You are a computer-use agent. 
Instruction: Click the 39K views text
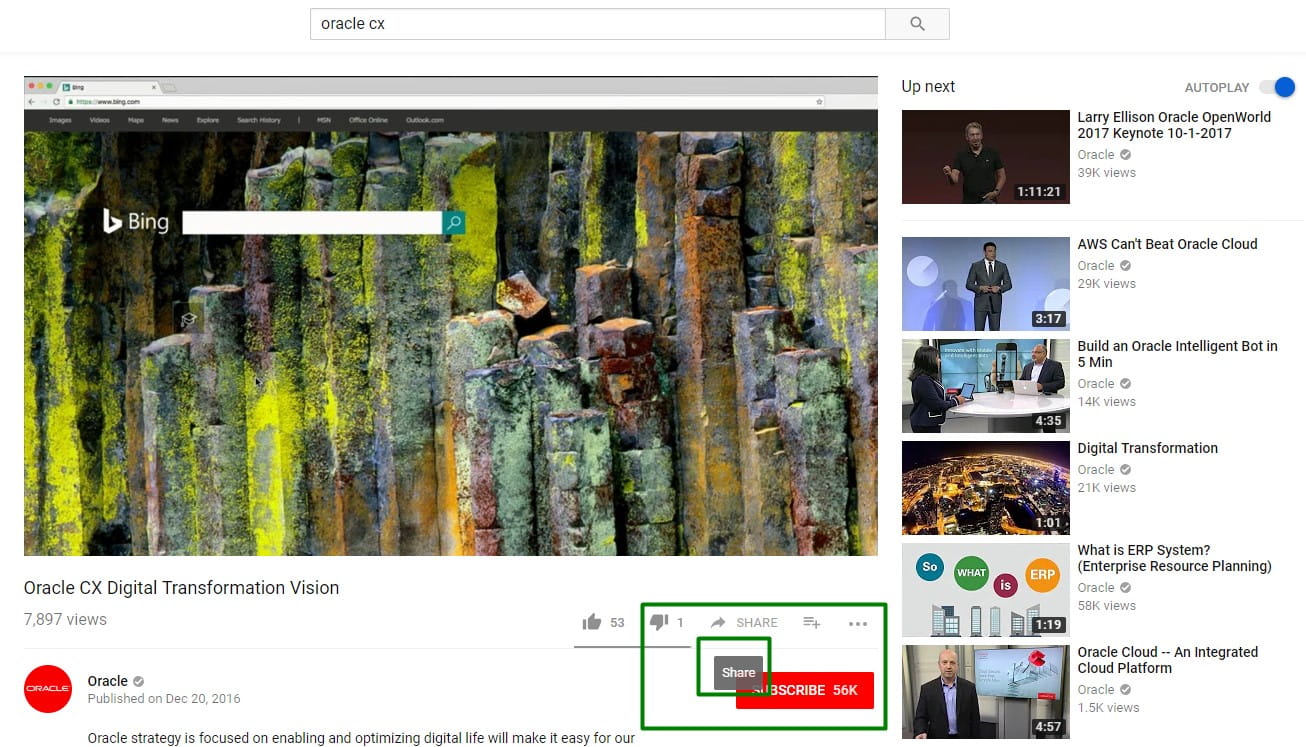1106,173
